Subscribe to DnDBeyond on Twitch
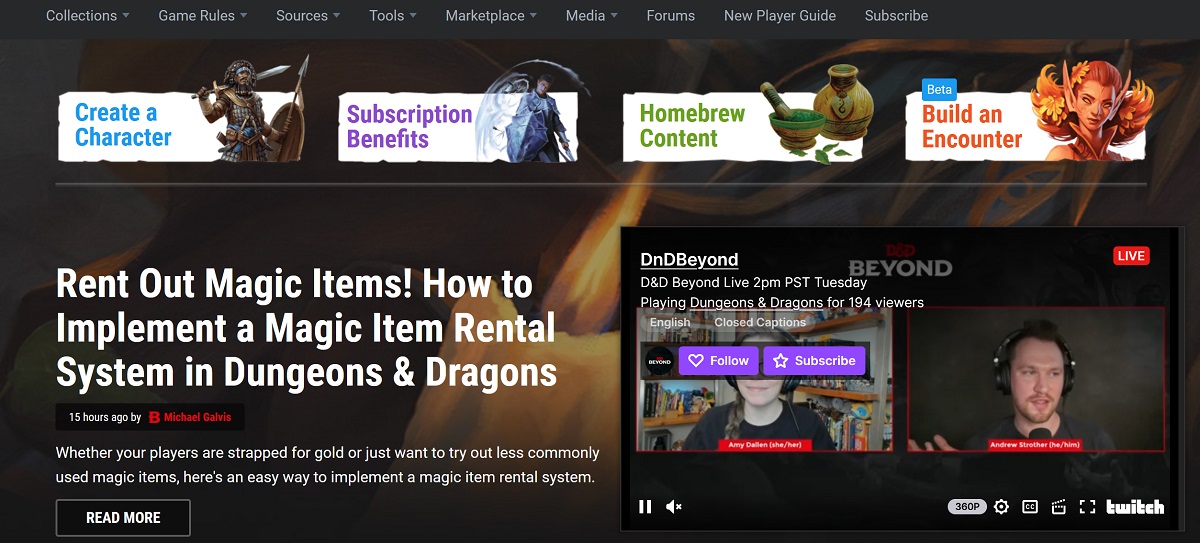 (814, 361)
